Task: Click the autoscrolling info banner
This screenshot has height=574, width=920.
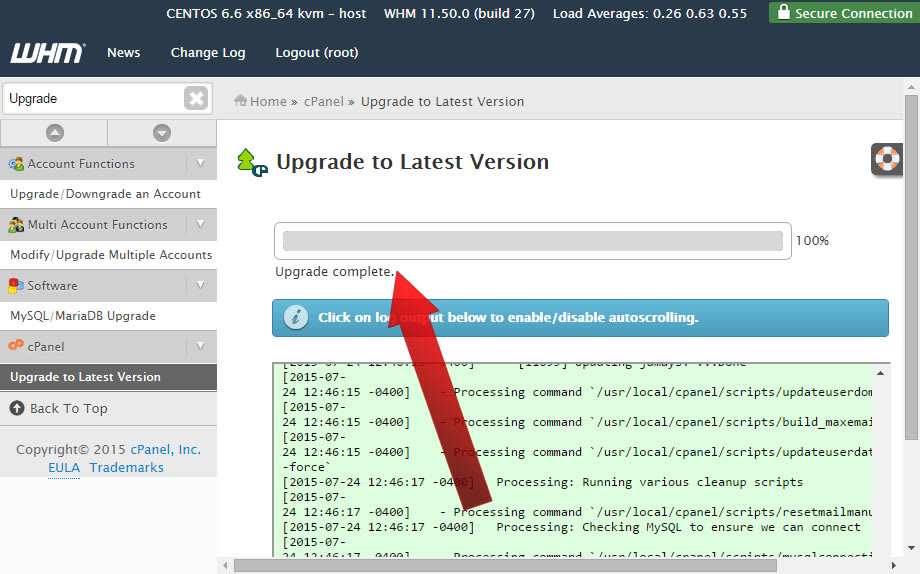Action: click(580, 318)
